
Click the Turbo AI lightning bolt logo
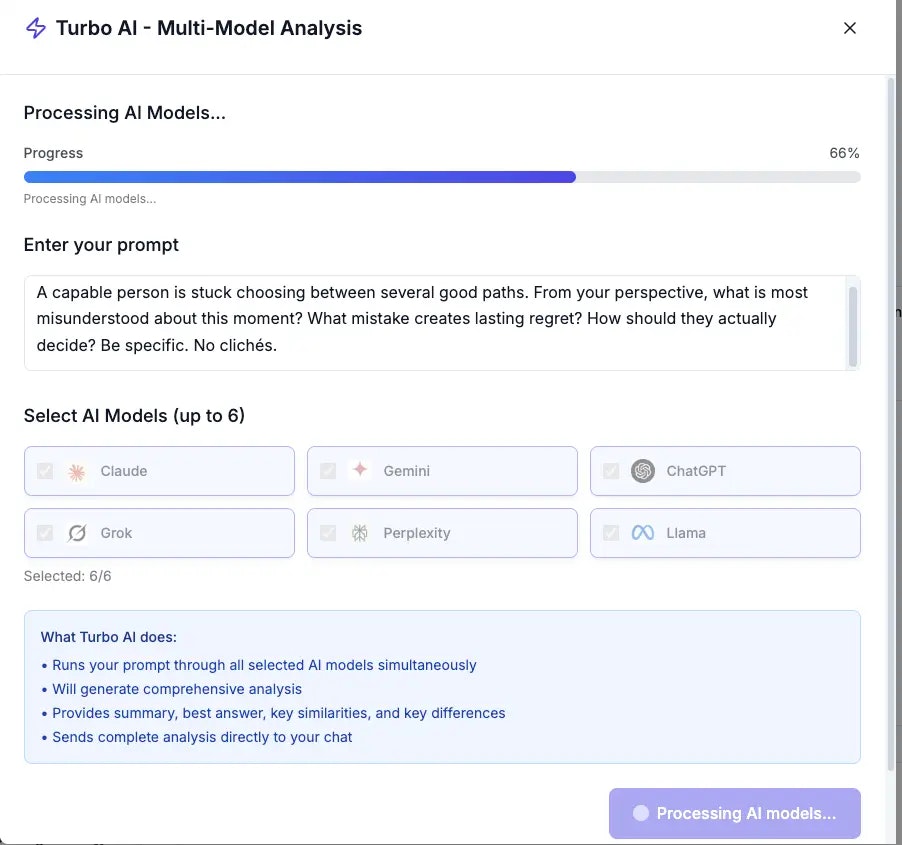tap(34, 28)
